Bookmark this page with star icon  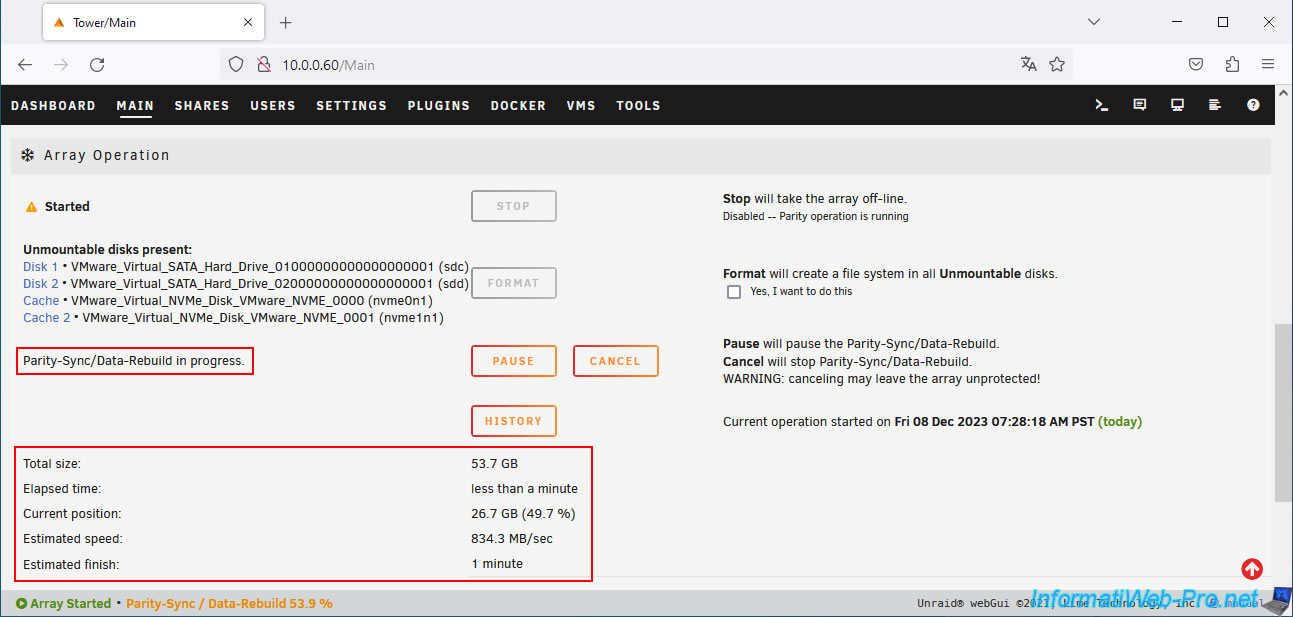1057,64
